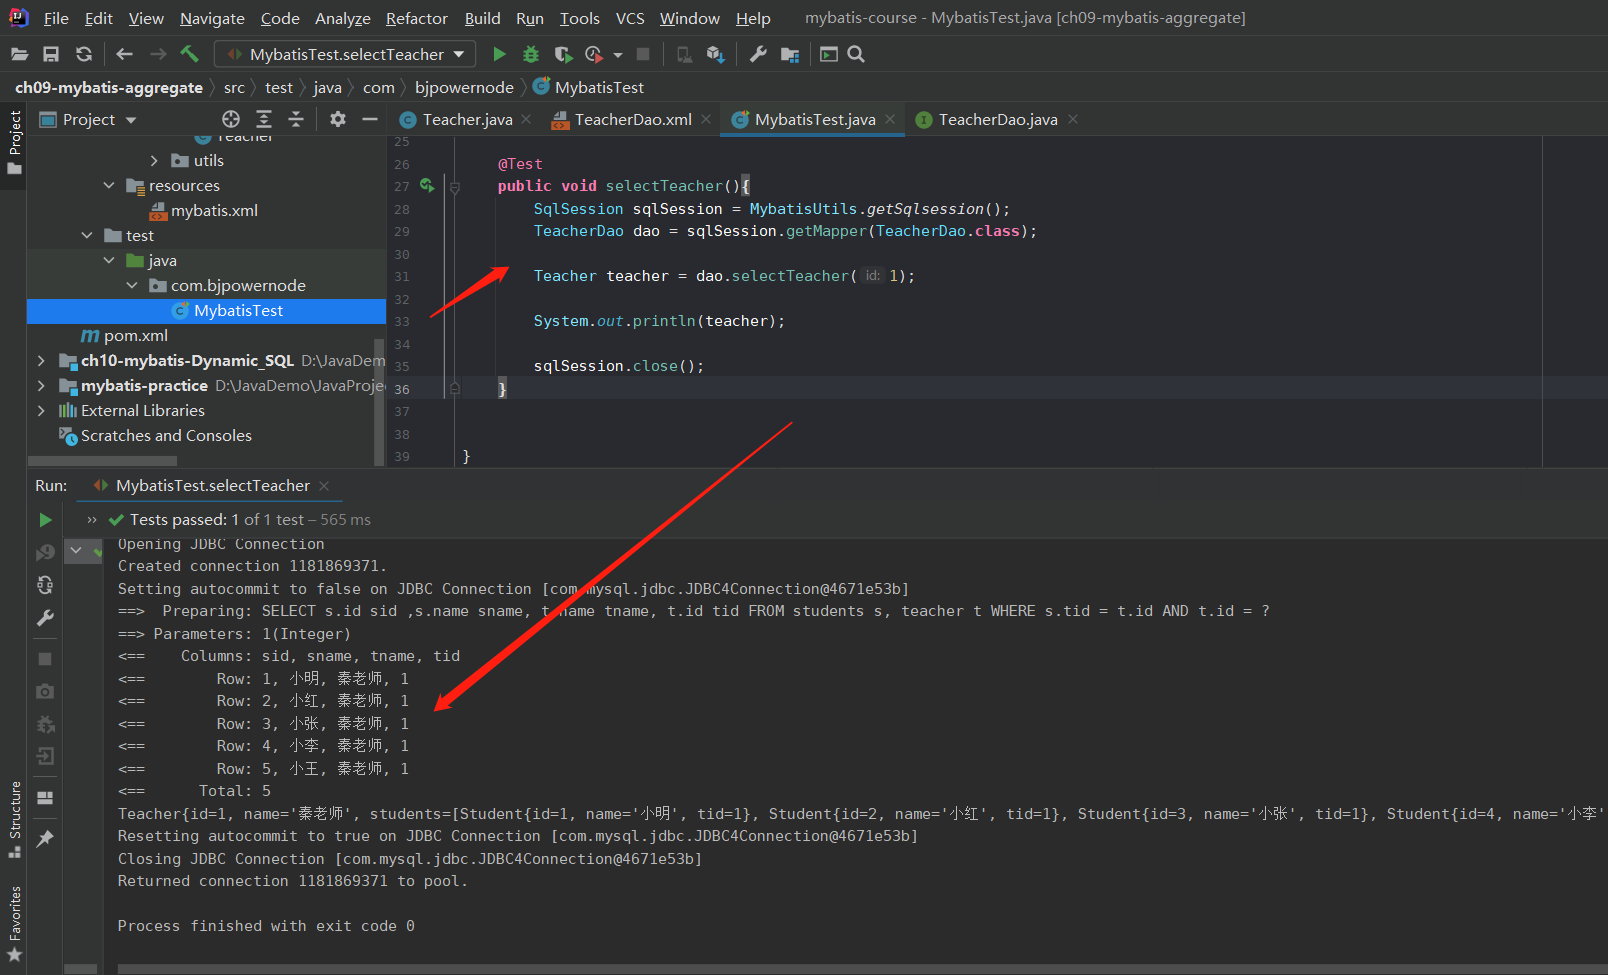Select mybatis.xml in project tree
The height and width of the screenshot is (975, 1608).
pyautogui.click(x=206, y=210)
